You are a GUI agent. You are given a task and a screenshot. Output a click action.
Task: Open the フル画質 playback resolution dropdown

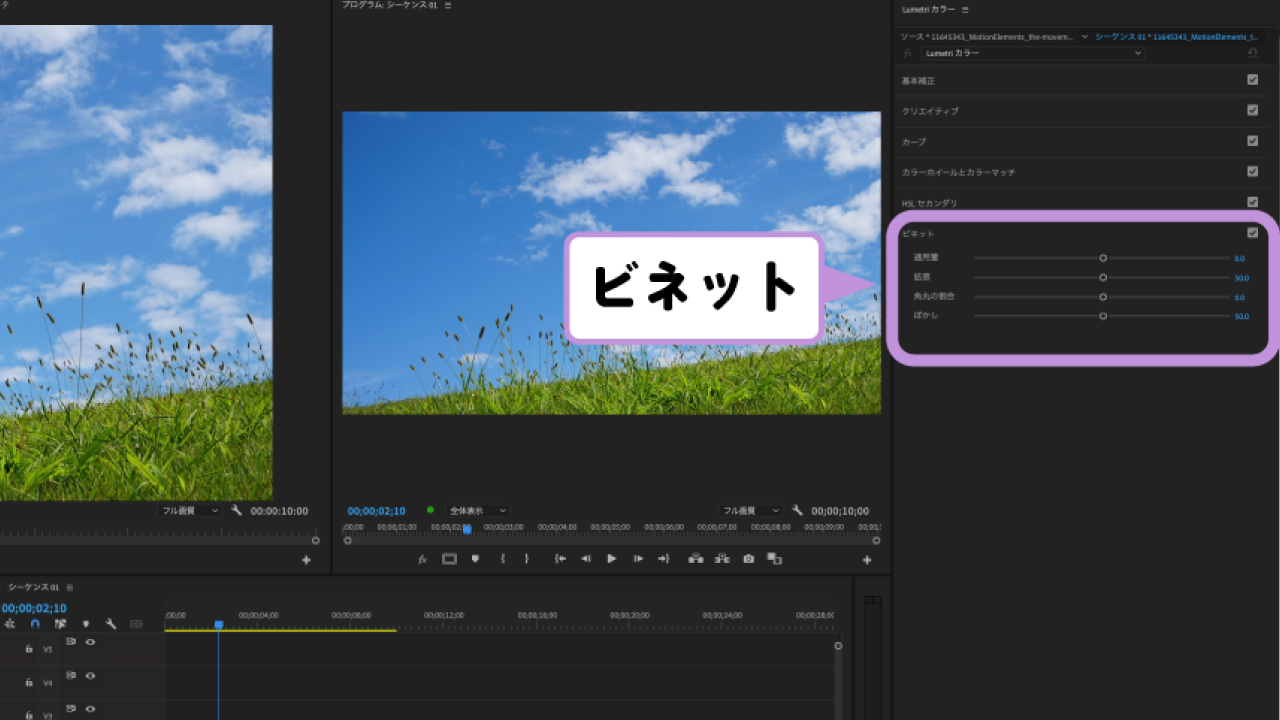coord(750,510)
